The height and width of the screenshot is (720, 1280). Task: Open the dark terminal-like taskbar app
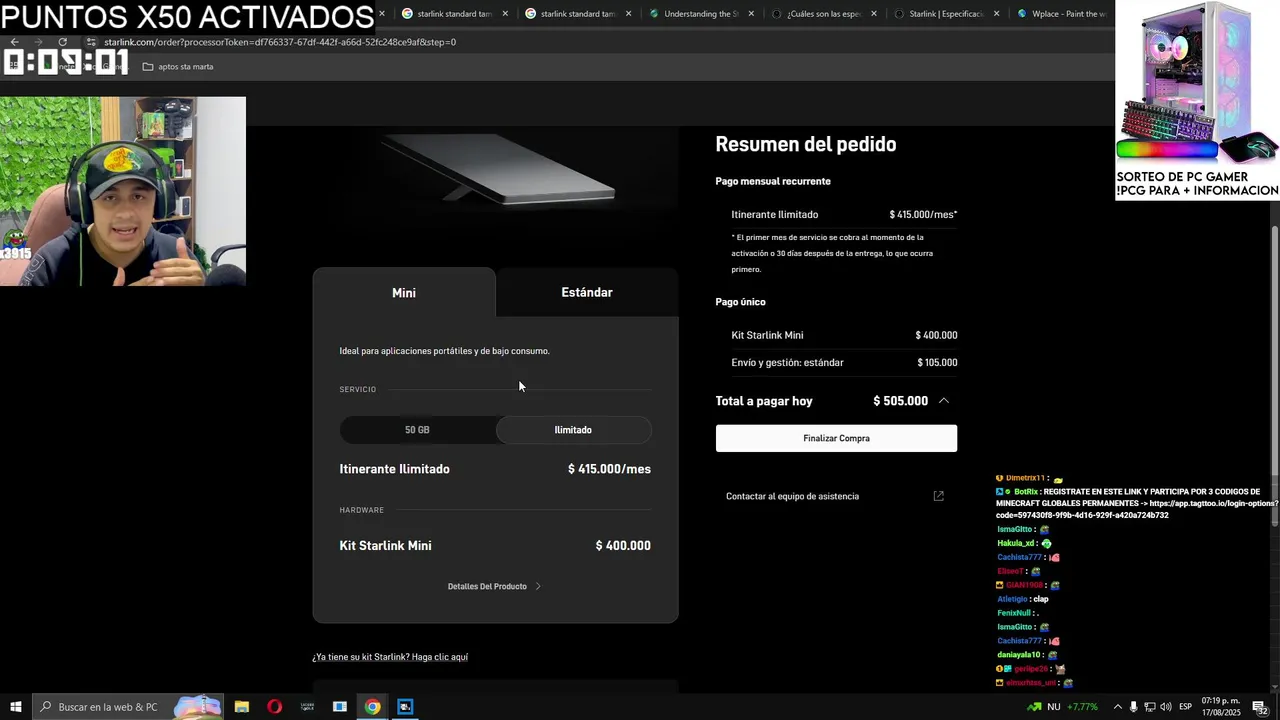307,707
